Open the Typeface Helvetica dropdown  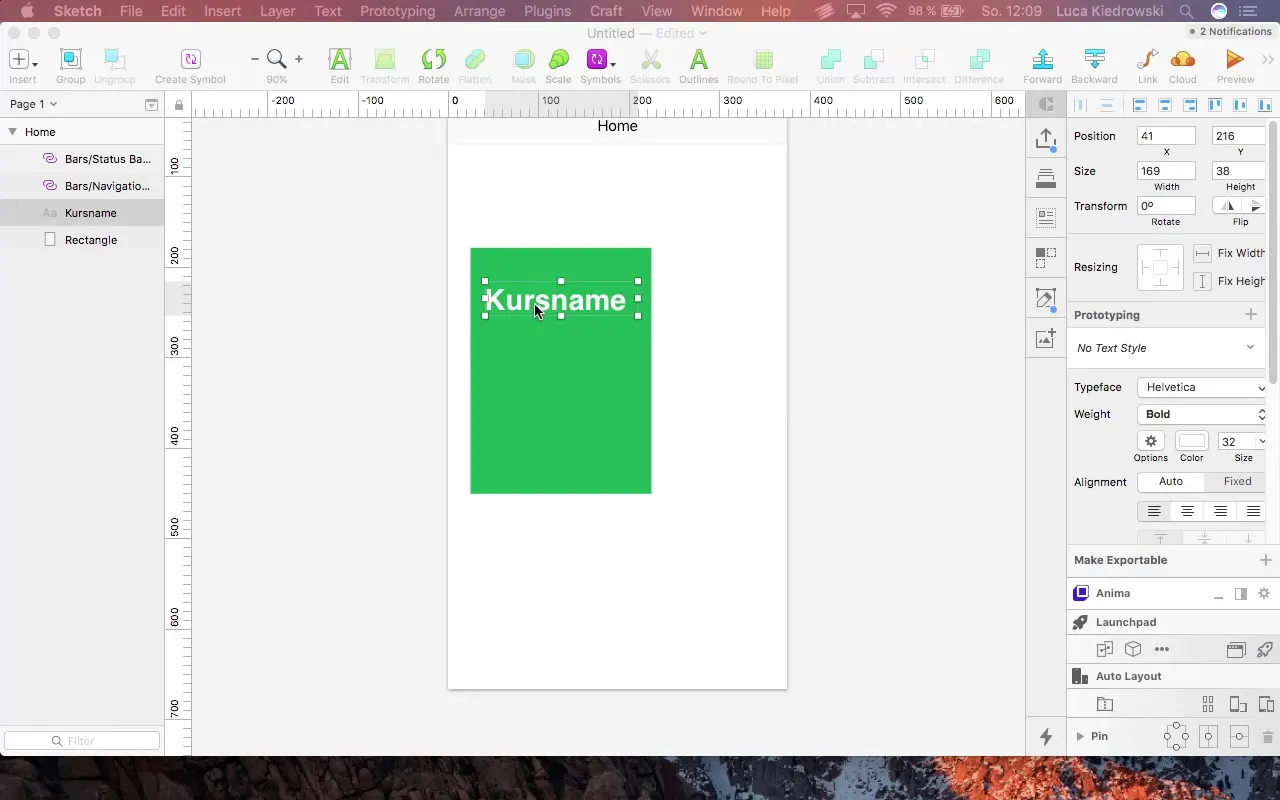tap(1203, 387)
